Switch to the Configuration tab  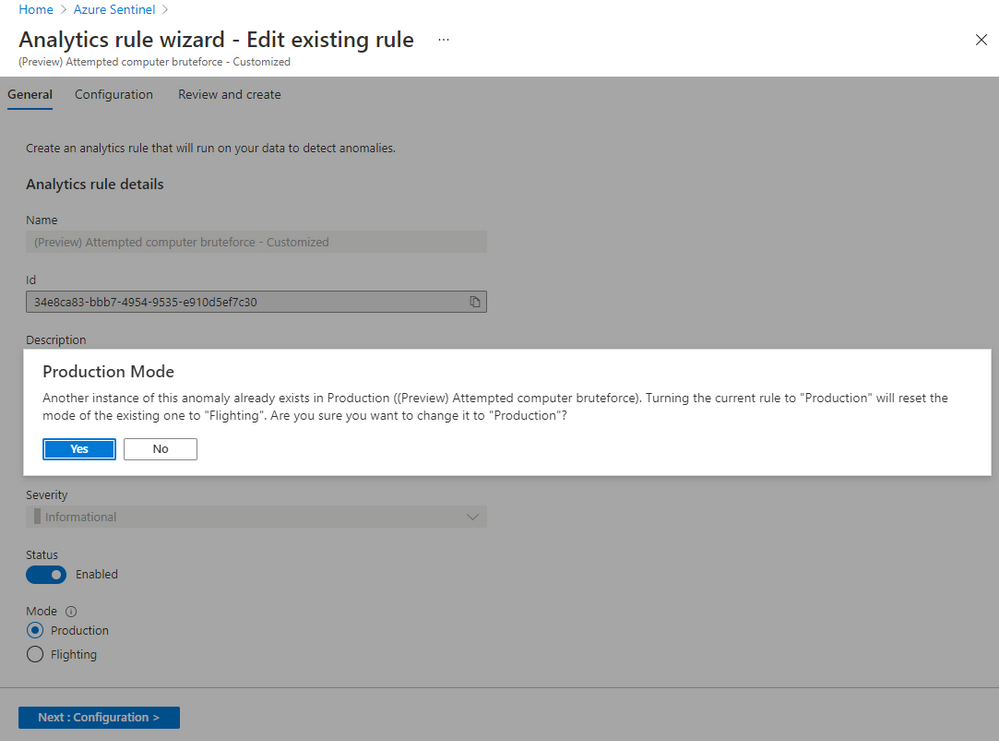(x=113, y=94)
